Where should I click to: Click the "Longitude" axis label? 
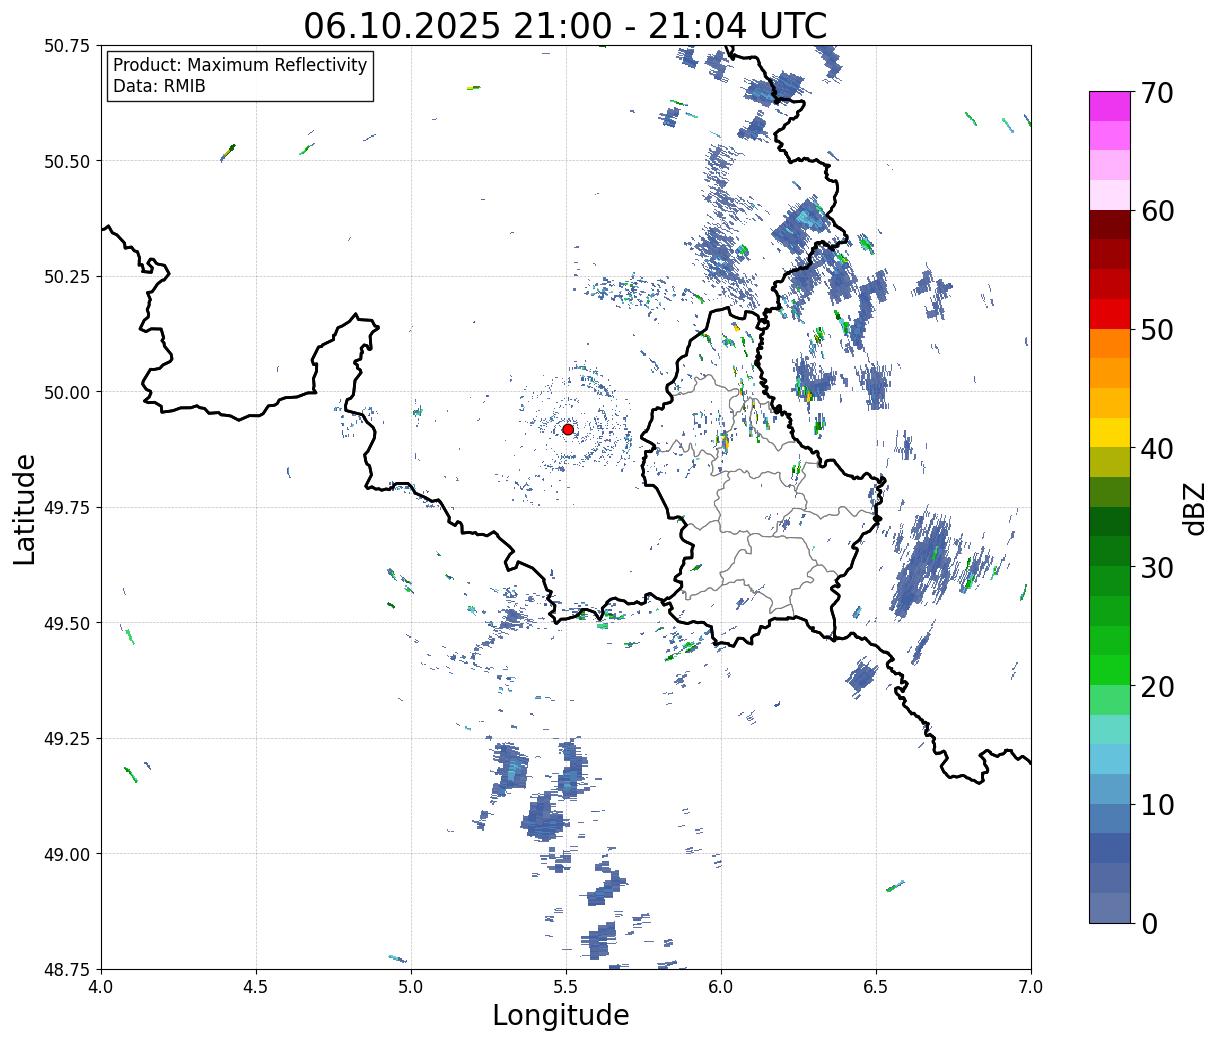click(561, 1015)
